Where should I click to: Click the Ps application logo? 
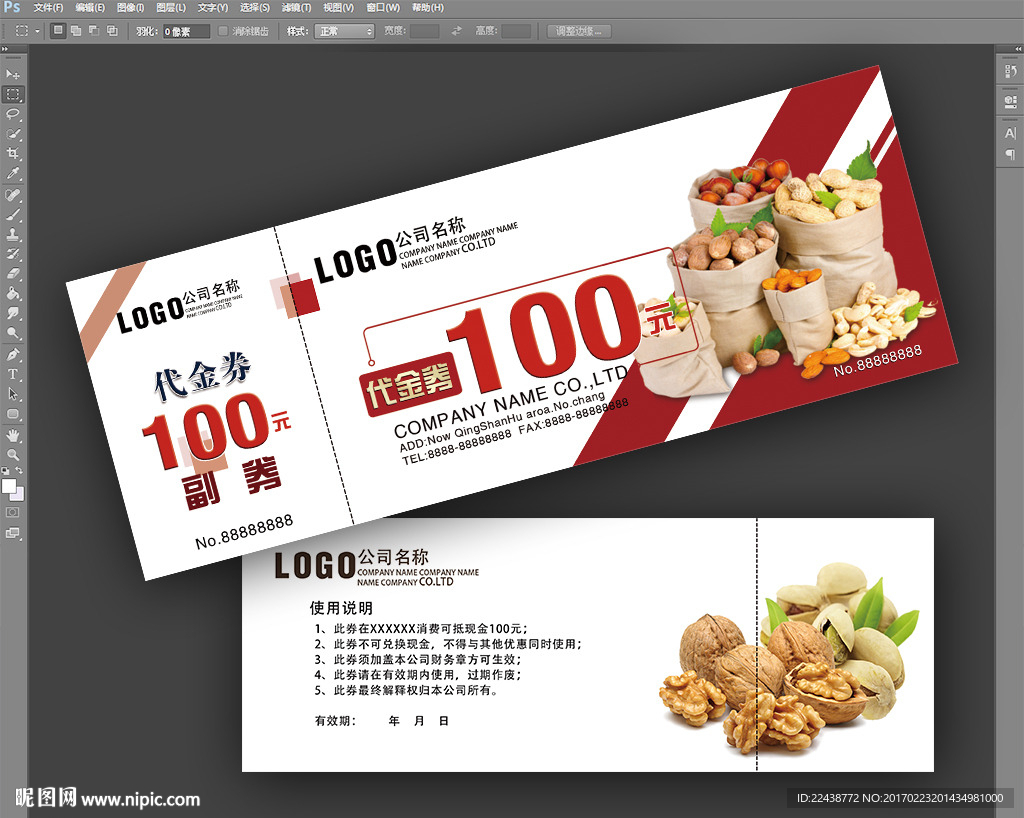tap(12, 7)
